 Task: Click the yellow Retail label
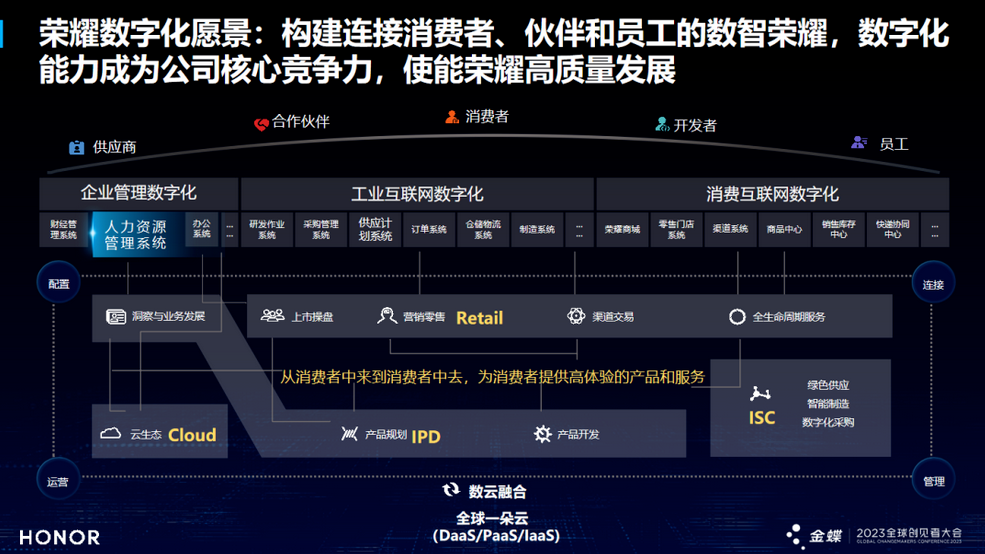click(x=479, y=318)
